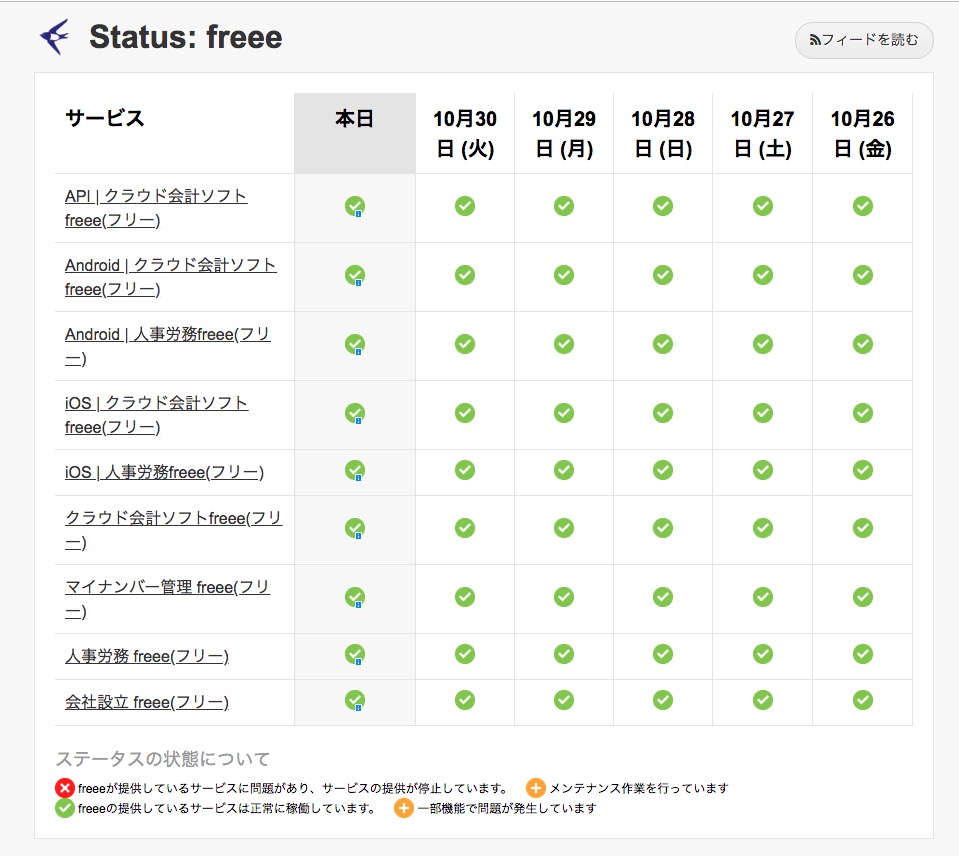Image resolution: width=959 pixels, height=856 pixels.
Task: Click 10月29日 check for iOS 人事労務 row
Action: 564,470
